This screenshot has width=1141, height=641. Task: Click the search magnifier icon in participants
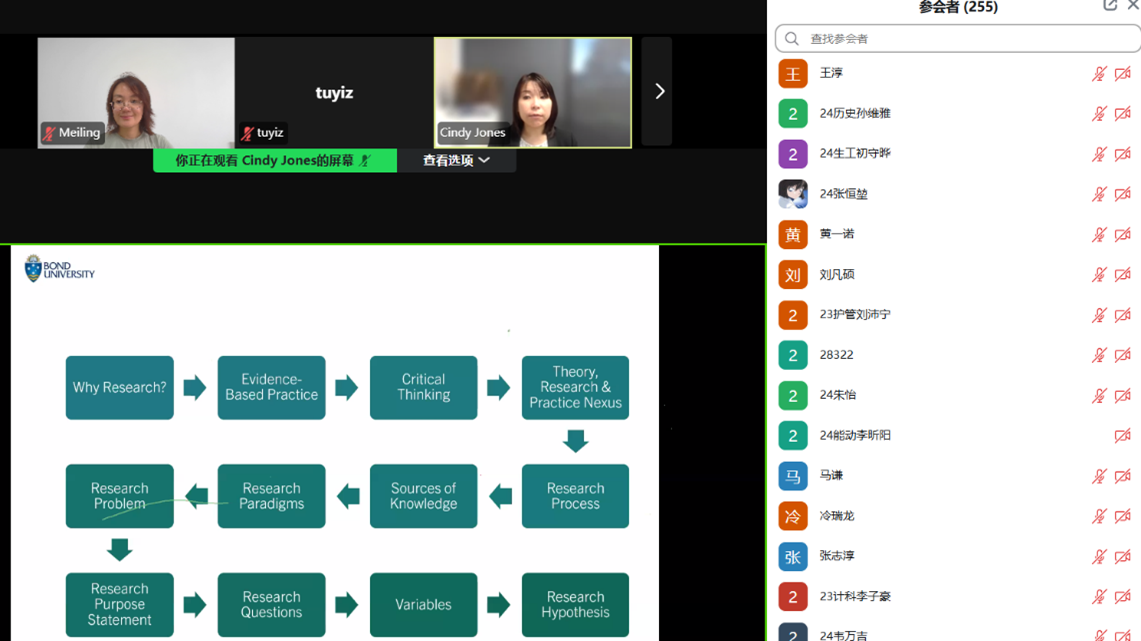pyautogui.click(x=792, y=39)
